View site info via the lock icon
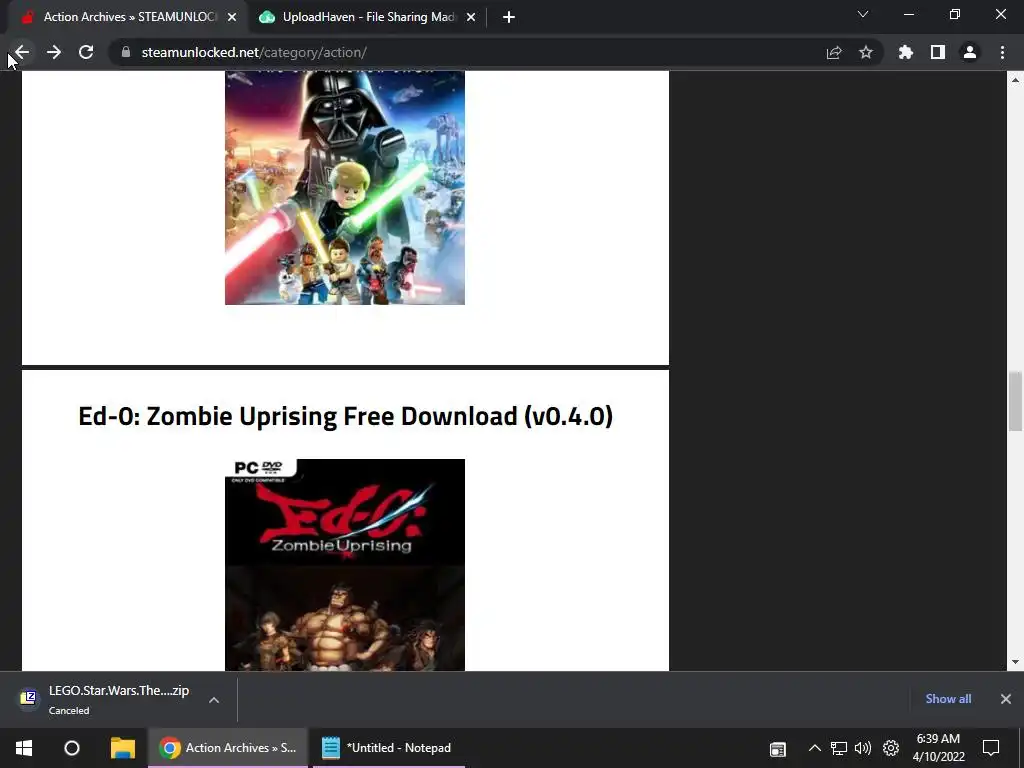 click(x=126, y=52)
